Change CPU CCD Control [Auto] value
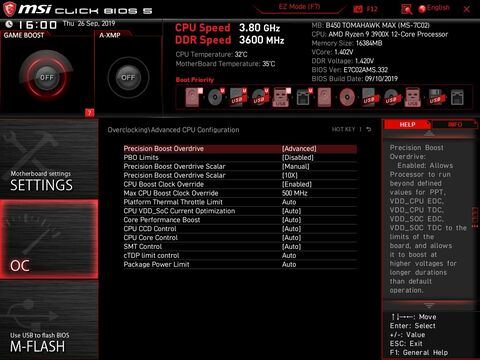480x360 pixels. click(x=291, y=229)
